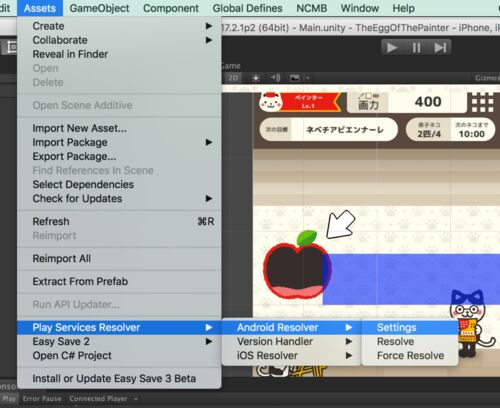Viewport: 500px width, 408px height.
Task: Toggle scene audio speaker icon
Action: 275,78
